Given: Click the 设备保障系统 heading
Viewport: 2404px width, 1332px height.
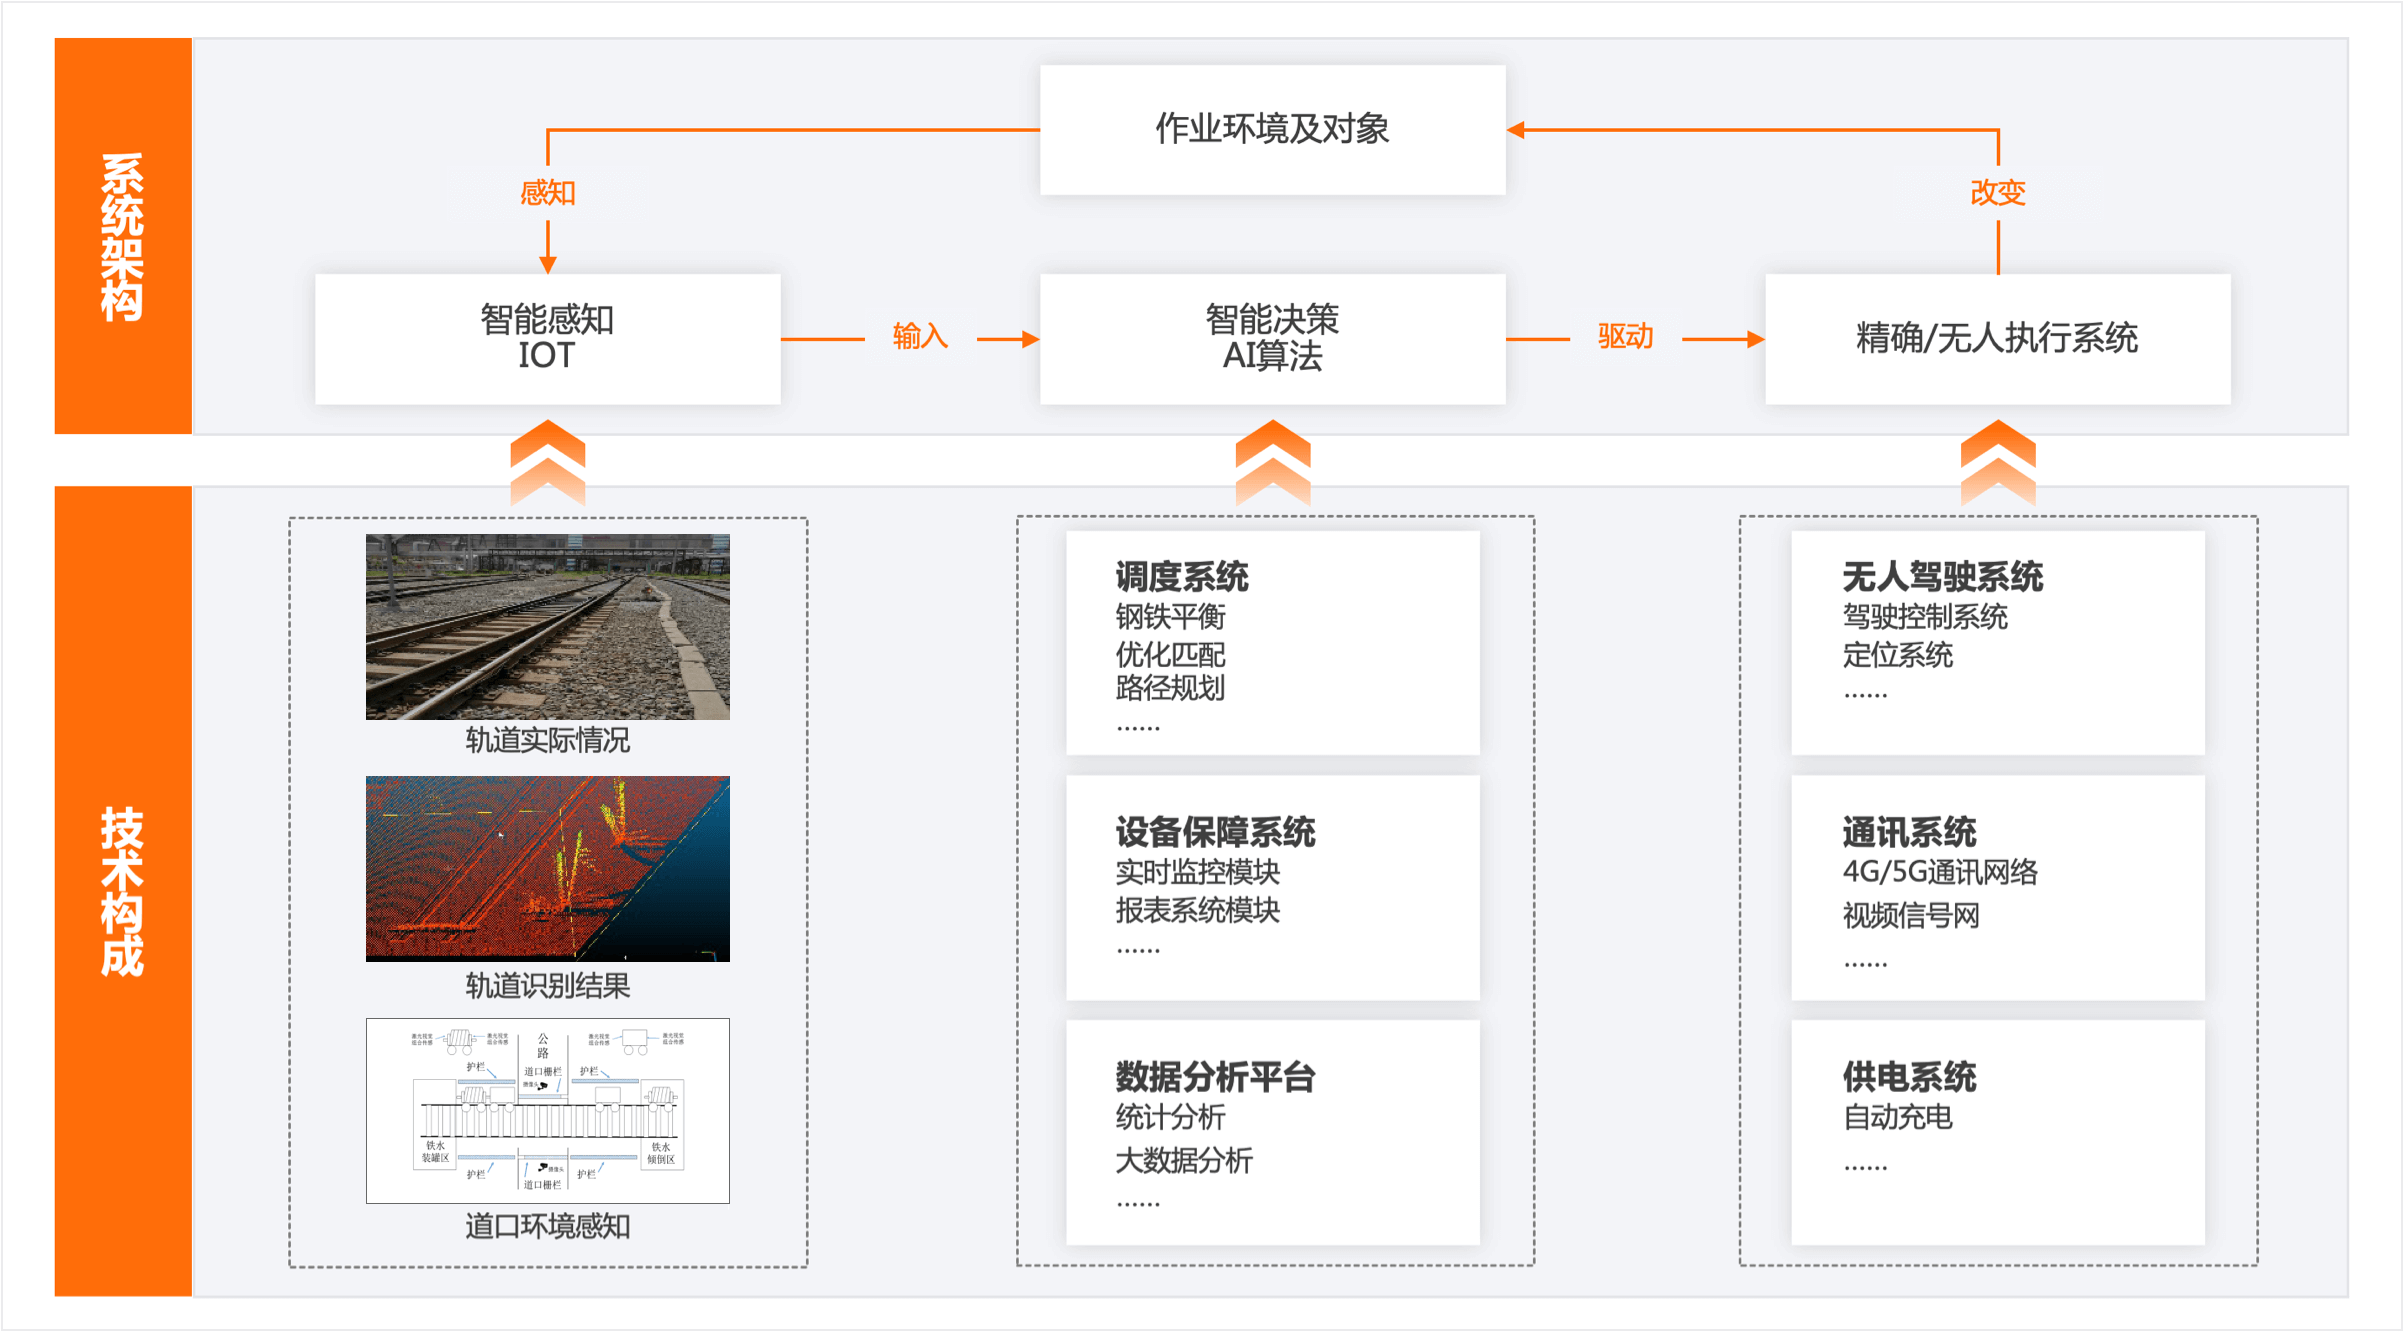Looking at the screenshot, I should [x=1215, y=832].
